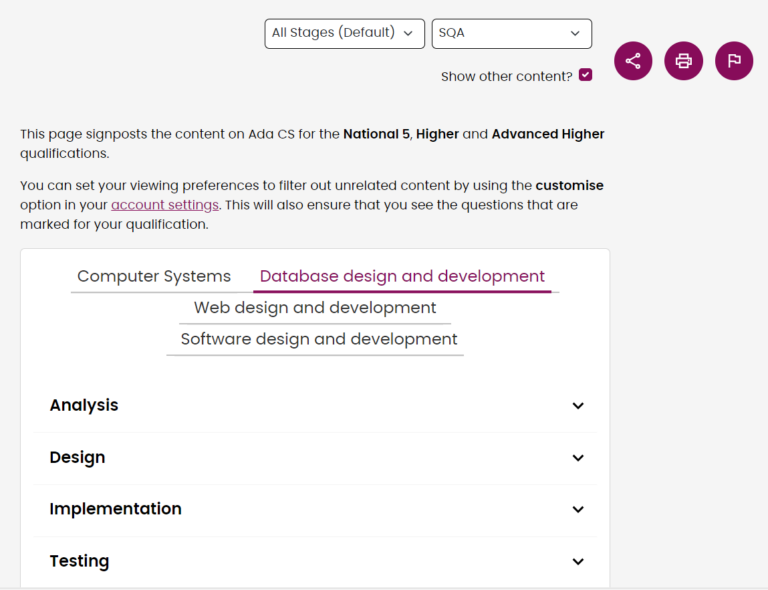Image resolution: width=768 pixels, height=590 pixels.
Task: Click the chevron arrow beside Implementation
Action: pos(578,510)
